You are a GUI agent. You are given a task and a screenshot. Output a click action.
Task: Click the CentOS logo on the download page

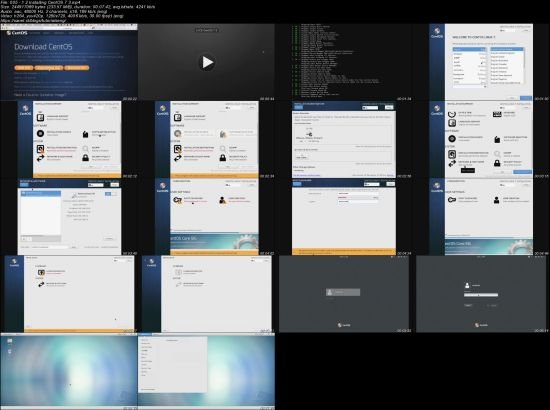[x=17, y=33]
